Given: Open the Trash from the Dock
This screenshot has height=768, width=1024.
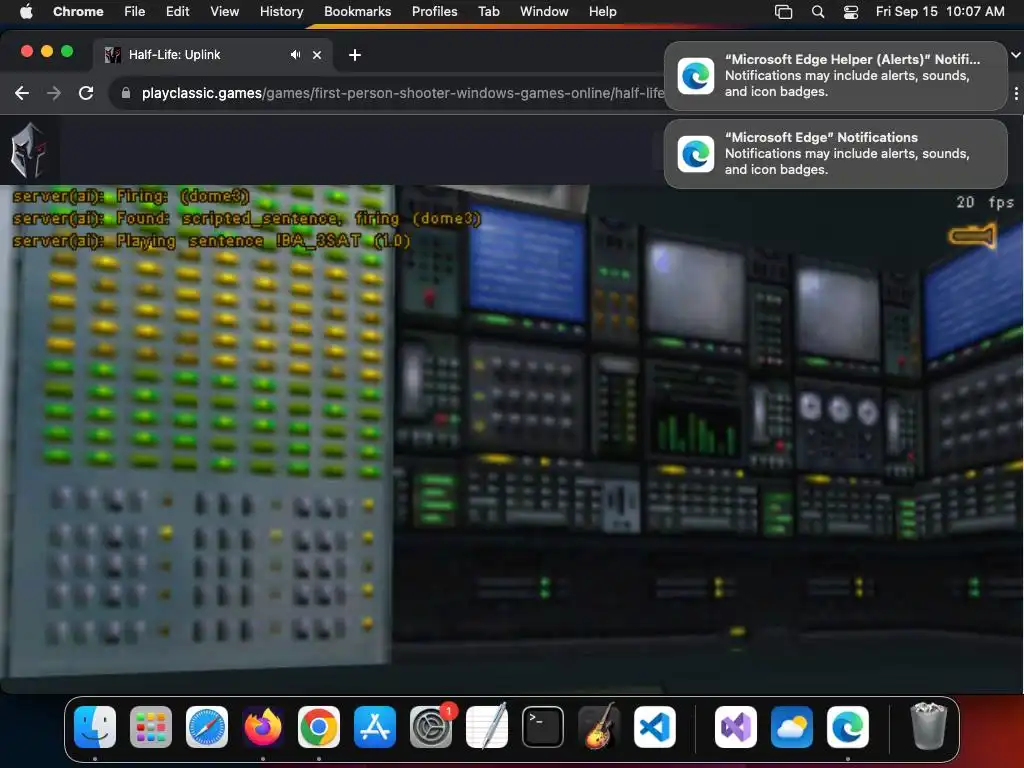Looking at the screenshot, I should pos(928,726).
